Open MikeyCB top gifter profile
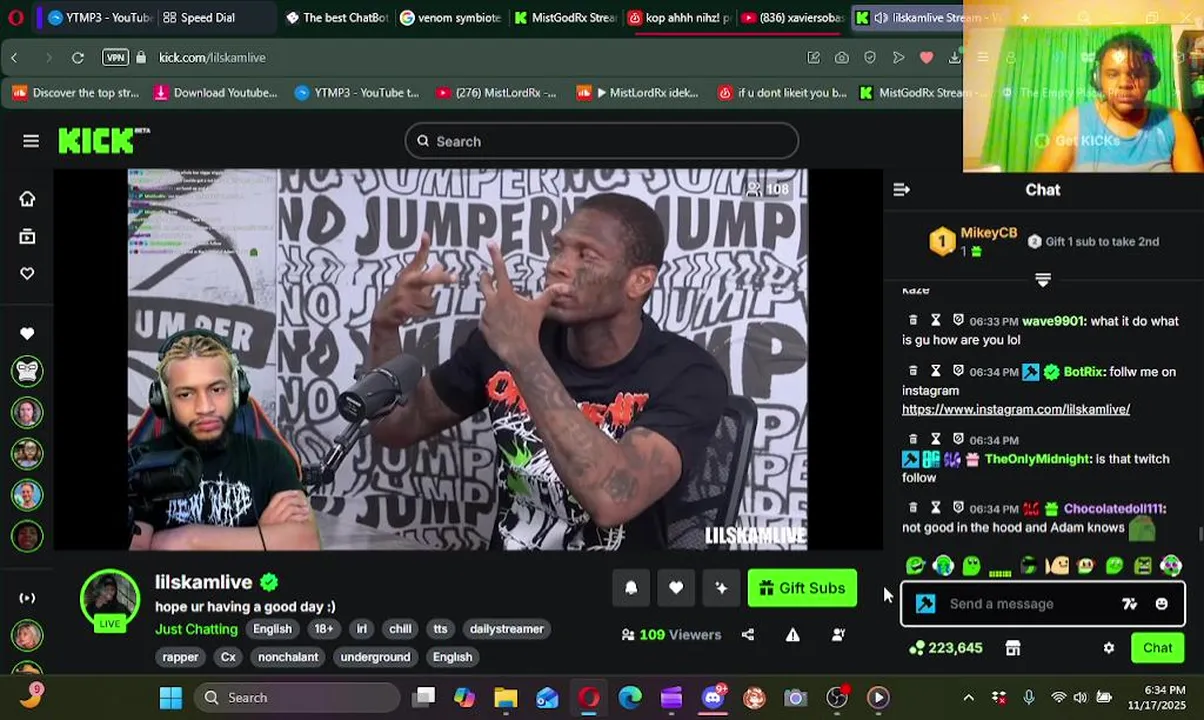Screen dimensions: 1204x720 tap(988, 233)
